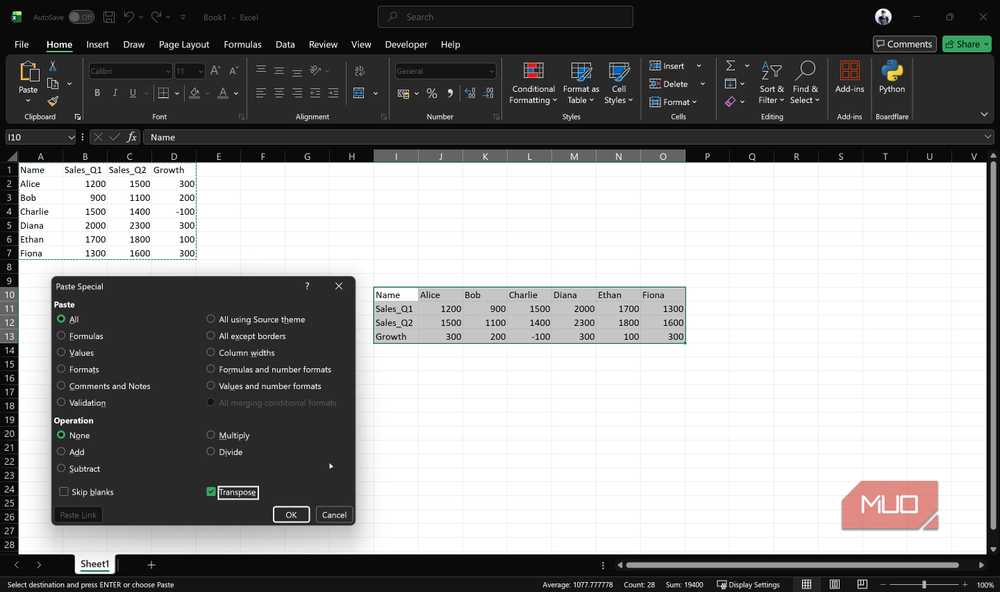Click the Comma Style icon
Screen dimensions: 1000x592
450,94
